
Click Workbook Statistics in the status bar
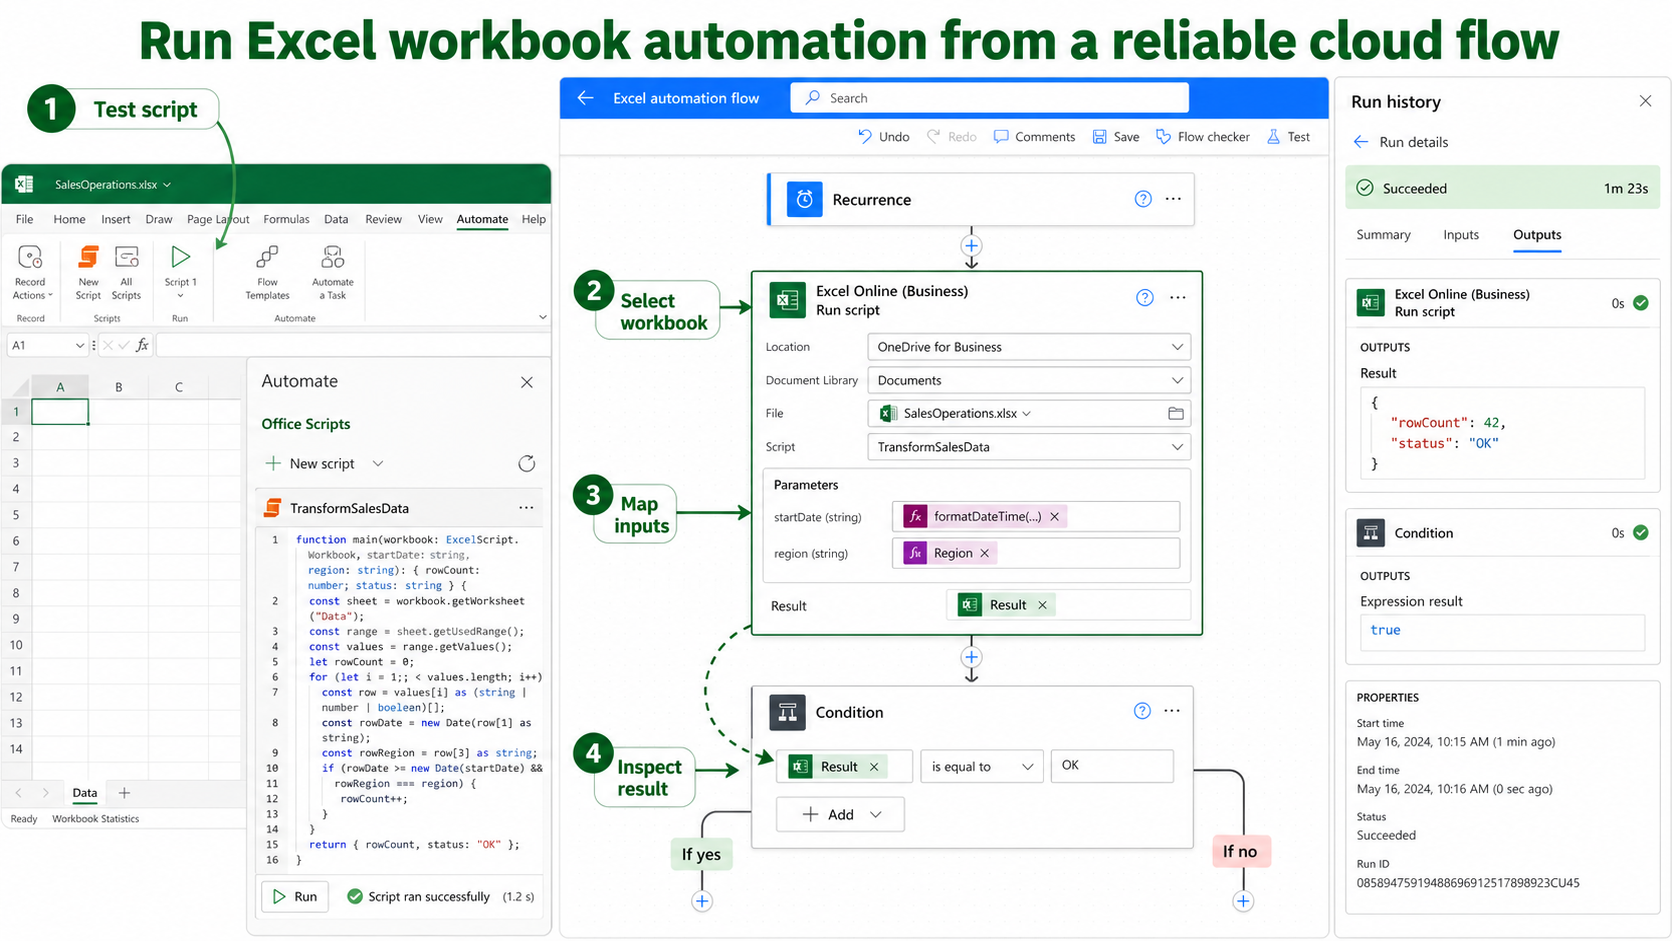coord(96,819)
